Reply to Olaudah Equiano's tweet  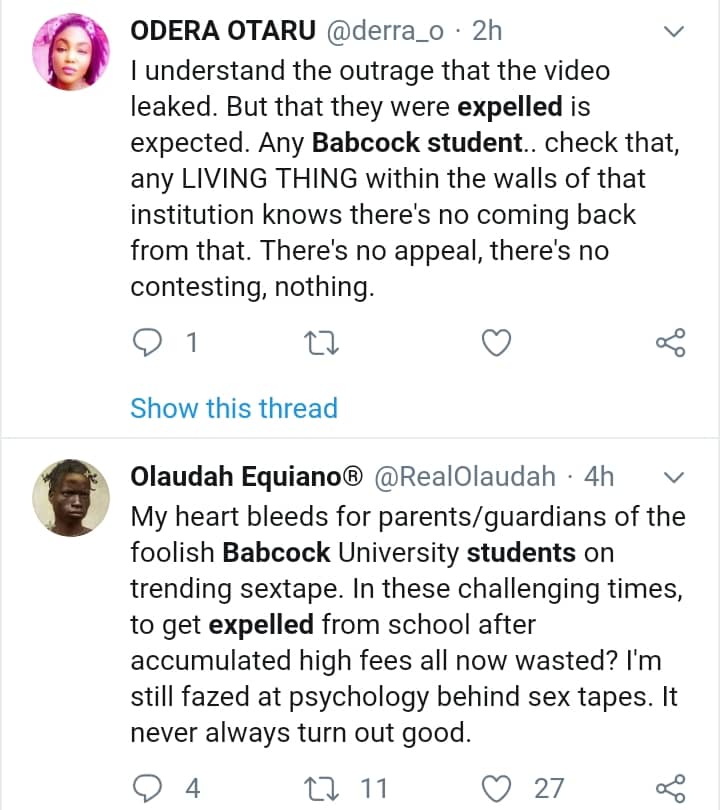(148, 789)
